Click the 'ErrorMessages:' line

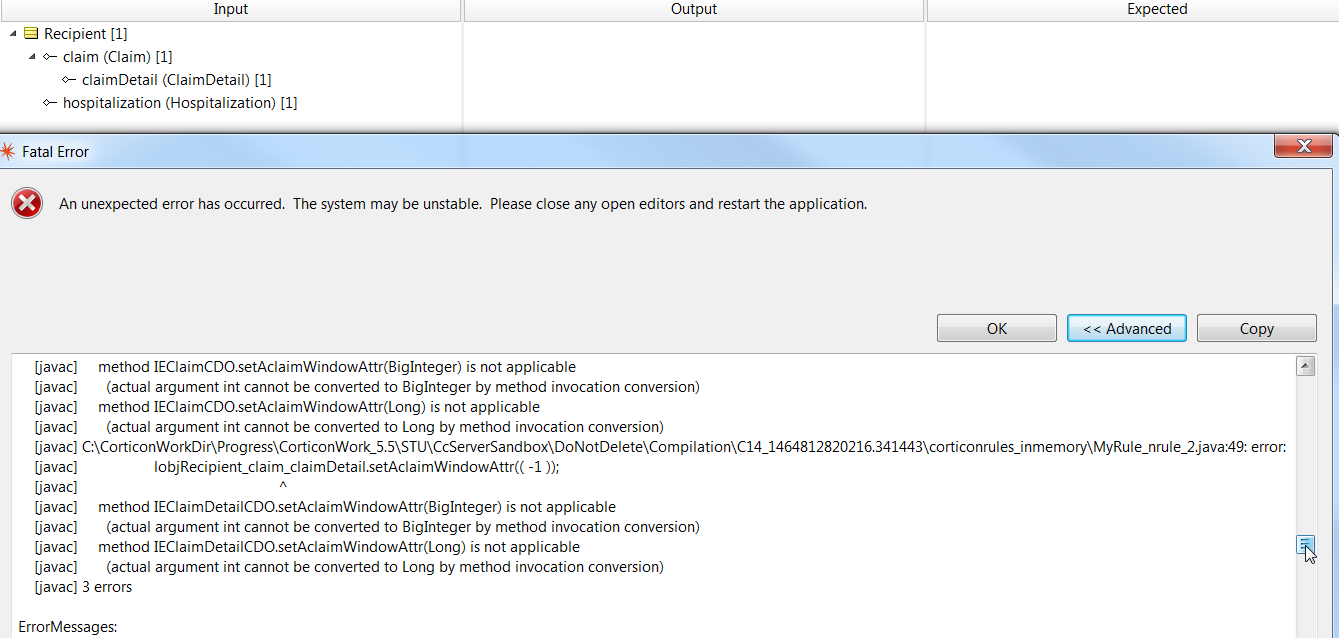68,627
